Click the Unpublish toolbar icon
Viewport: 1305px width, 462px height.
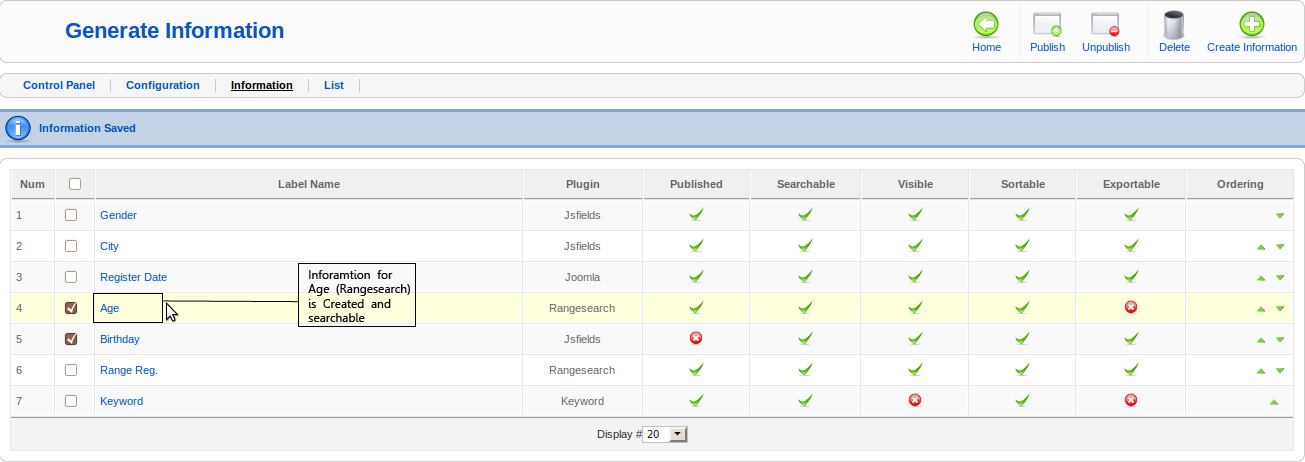[x=1105, y=25]
